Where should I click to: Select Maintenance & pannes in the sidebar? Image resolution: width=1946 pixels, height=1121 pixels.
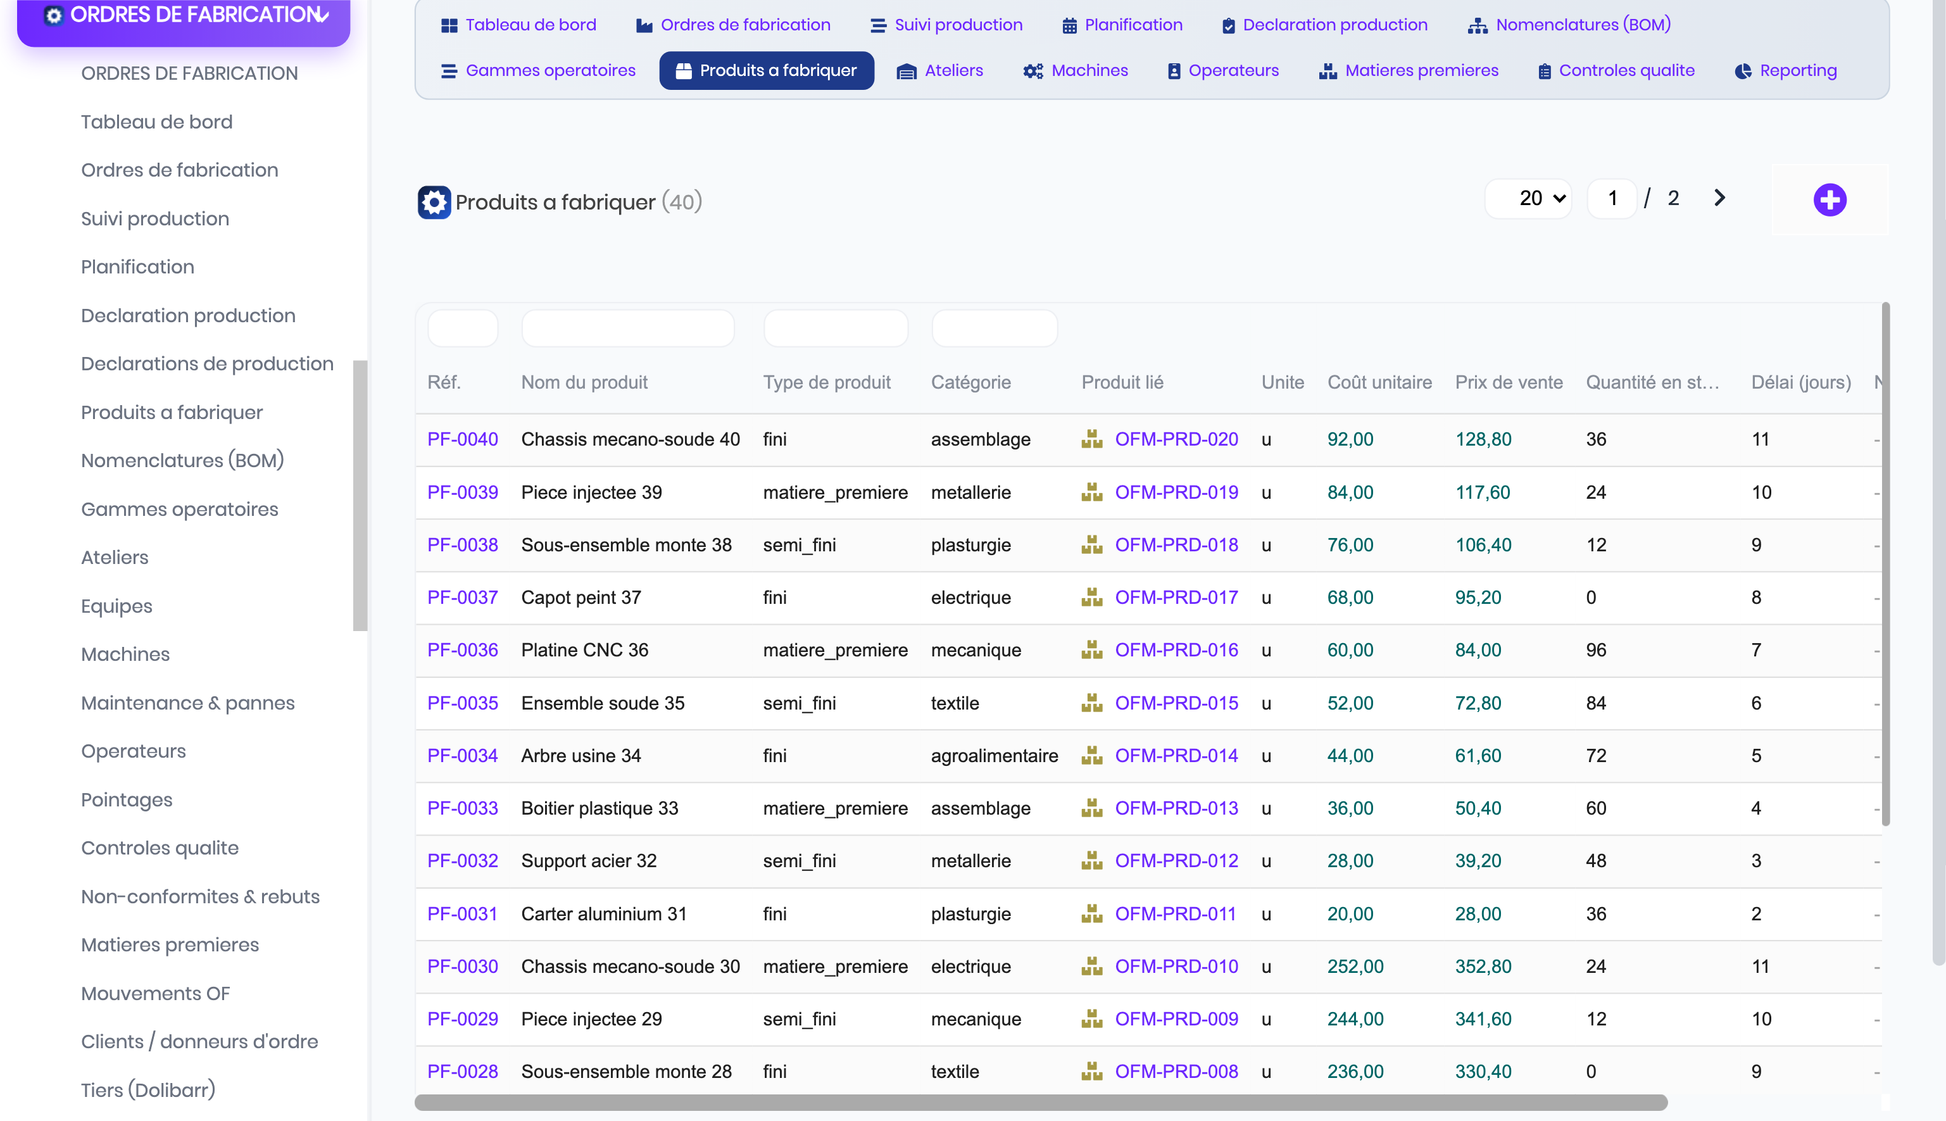click(x=188, y=703)
